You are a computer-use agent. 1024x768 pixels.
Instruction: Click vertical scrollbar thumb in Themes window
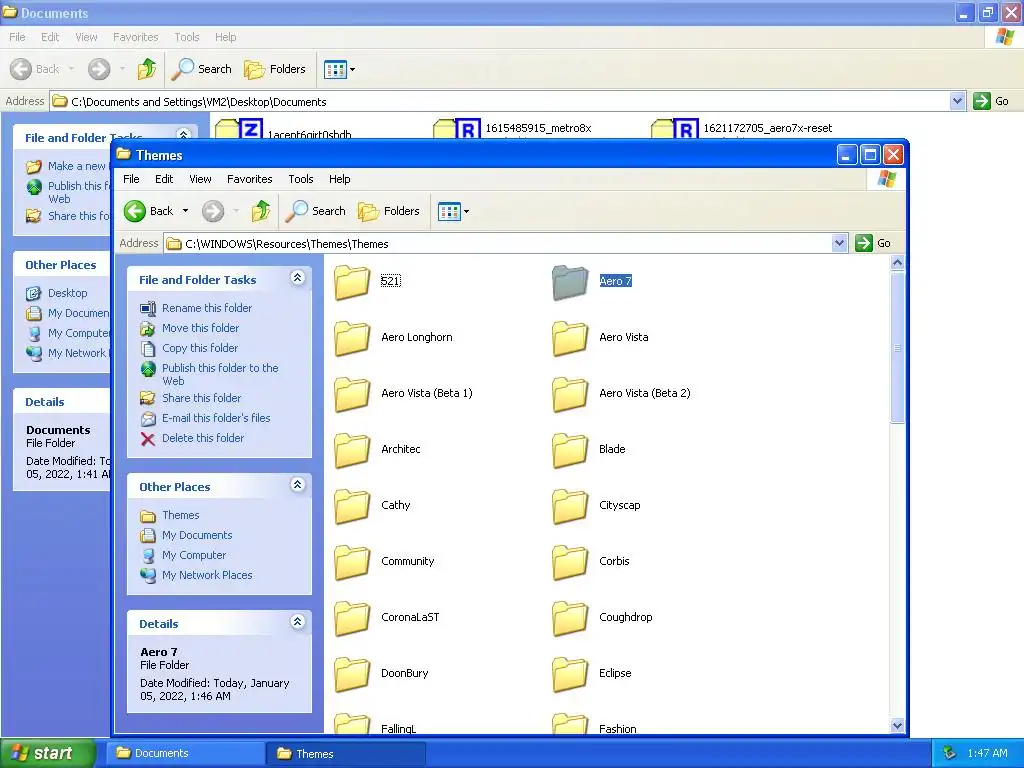point(897,347)
